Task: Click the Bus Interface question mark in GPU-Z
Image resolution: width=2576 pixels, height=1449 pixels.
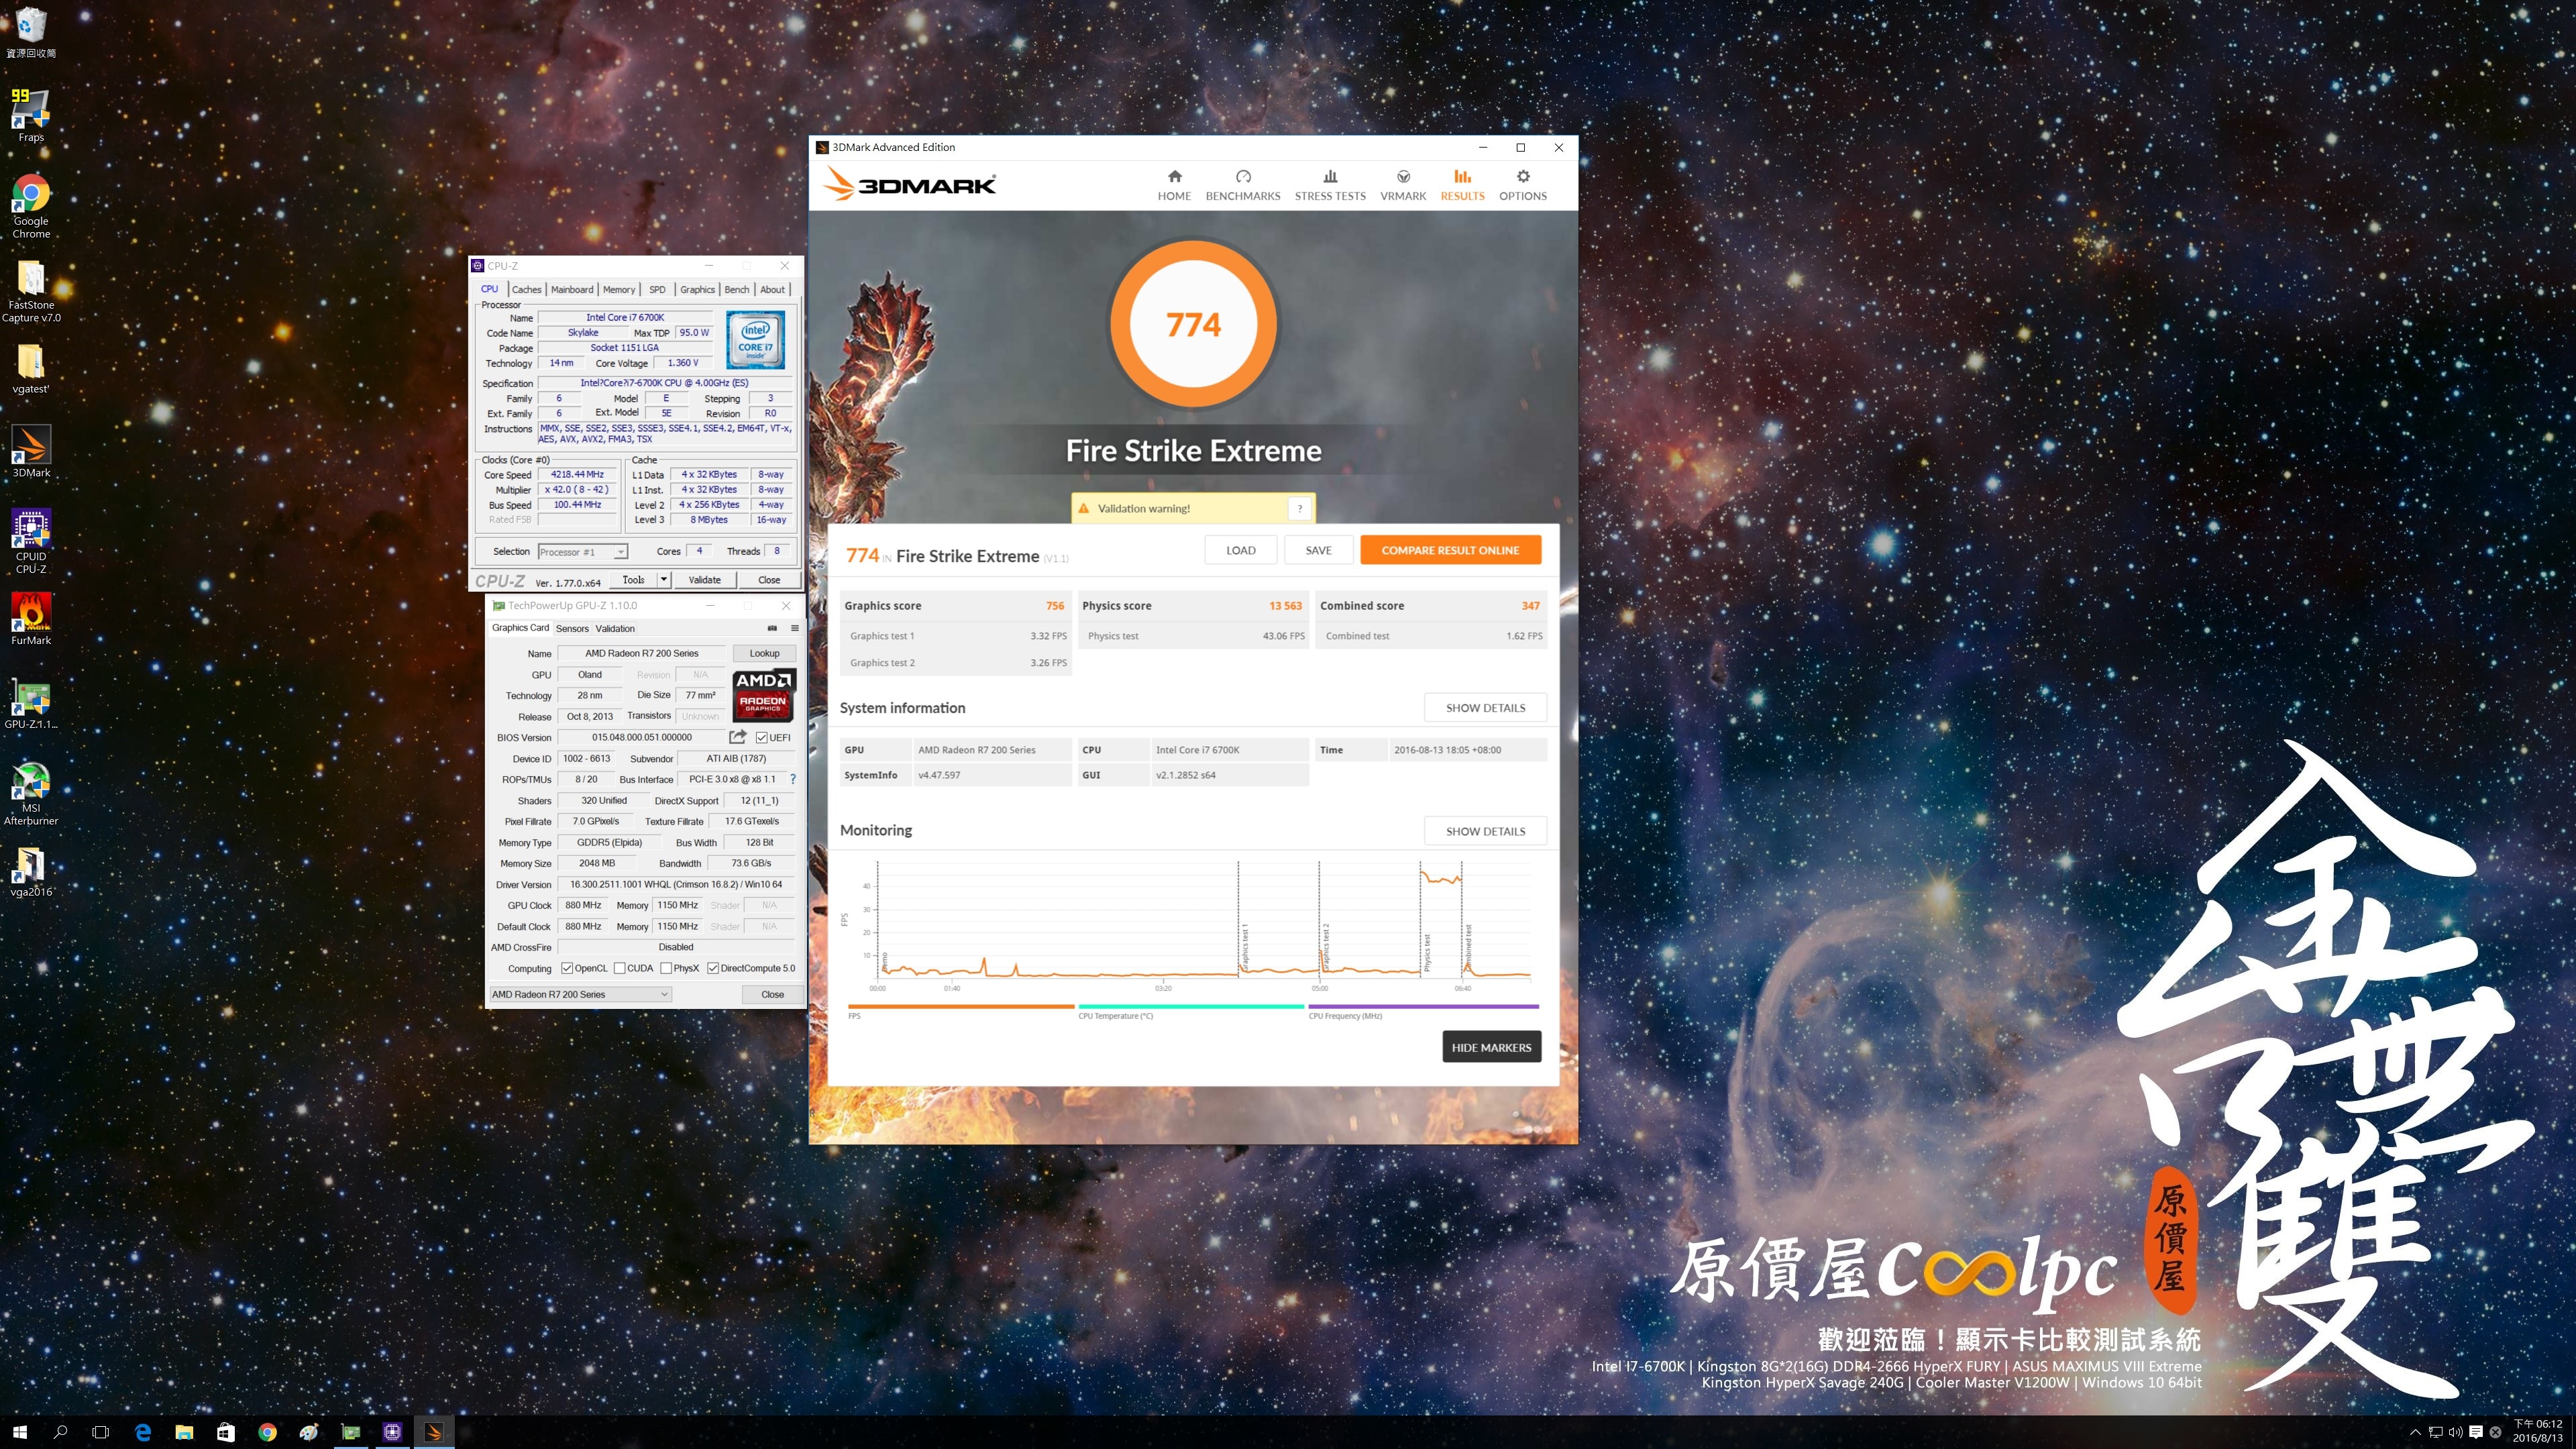Action: point(793,779)
